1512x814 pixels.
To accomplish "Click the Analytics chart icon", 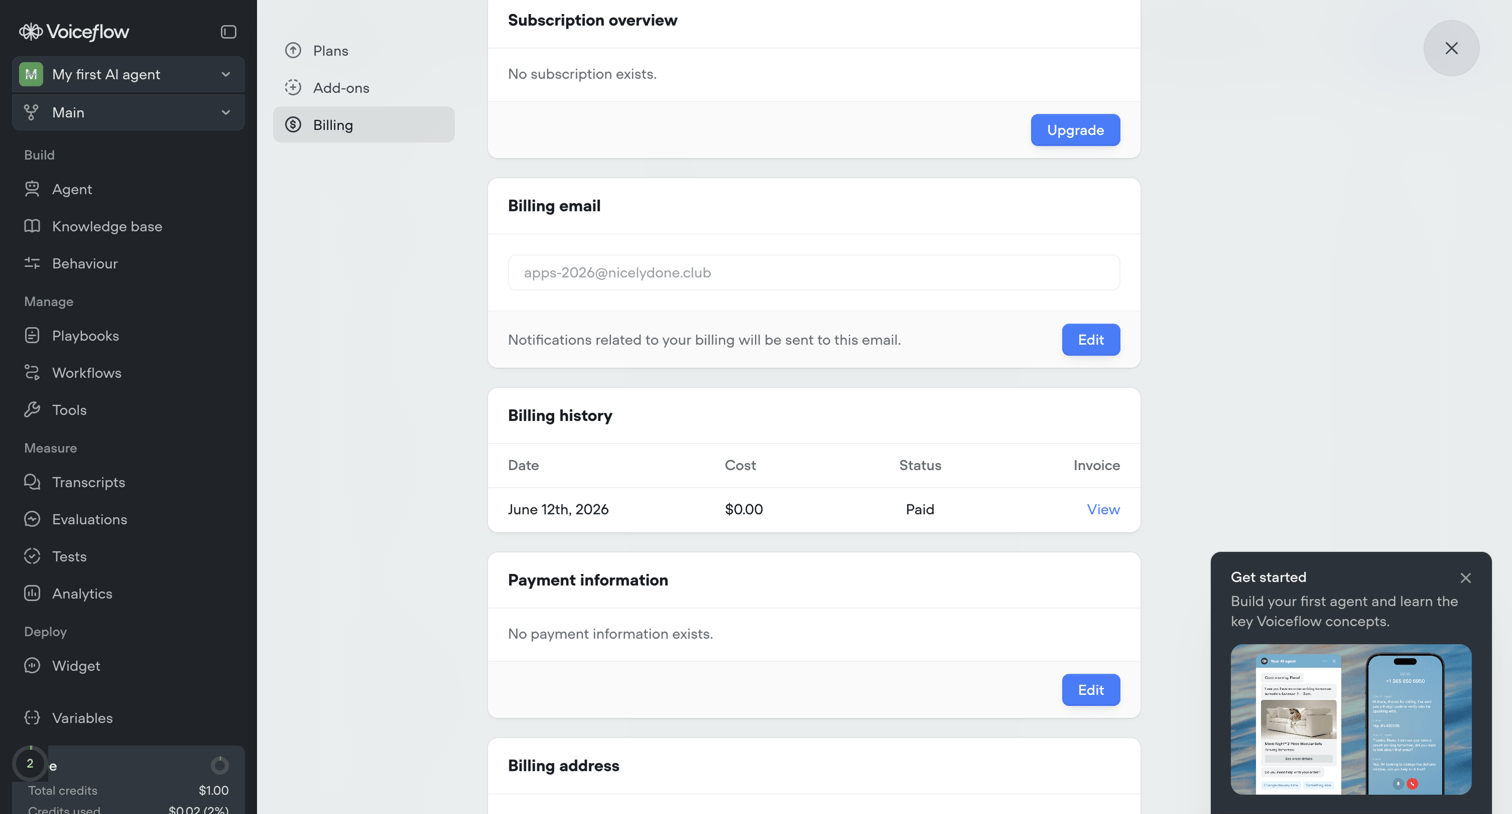I will 32,593.
